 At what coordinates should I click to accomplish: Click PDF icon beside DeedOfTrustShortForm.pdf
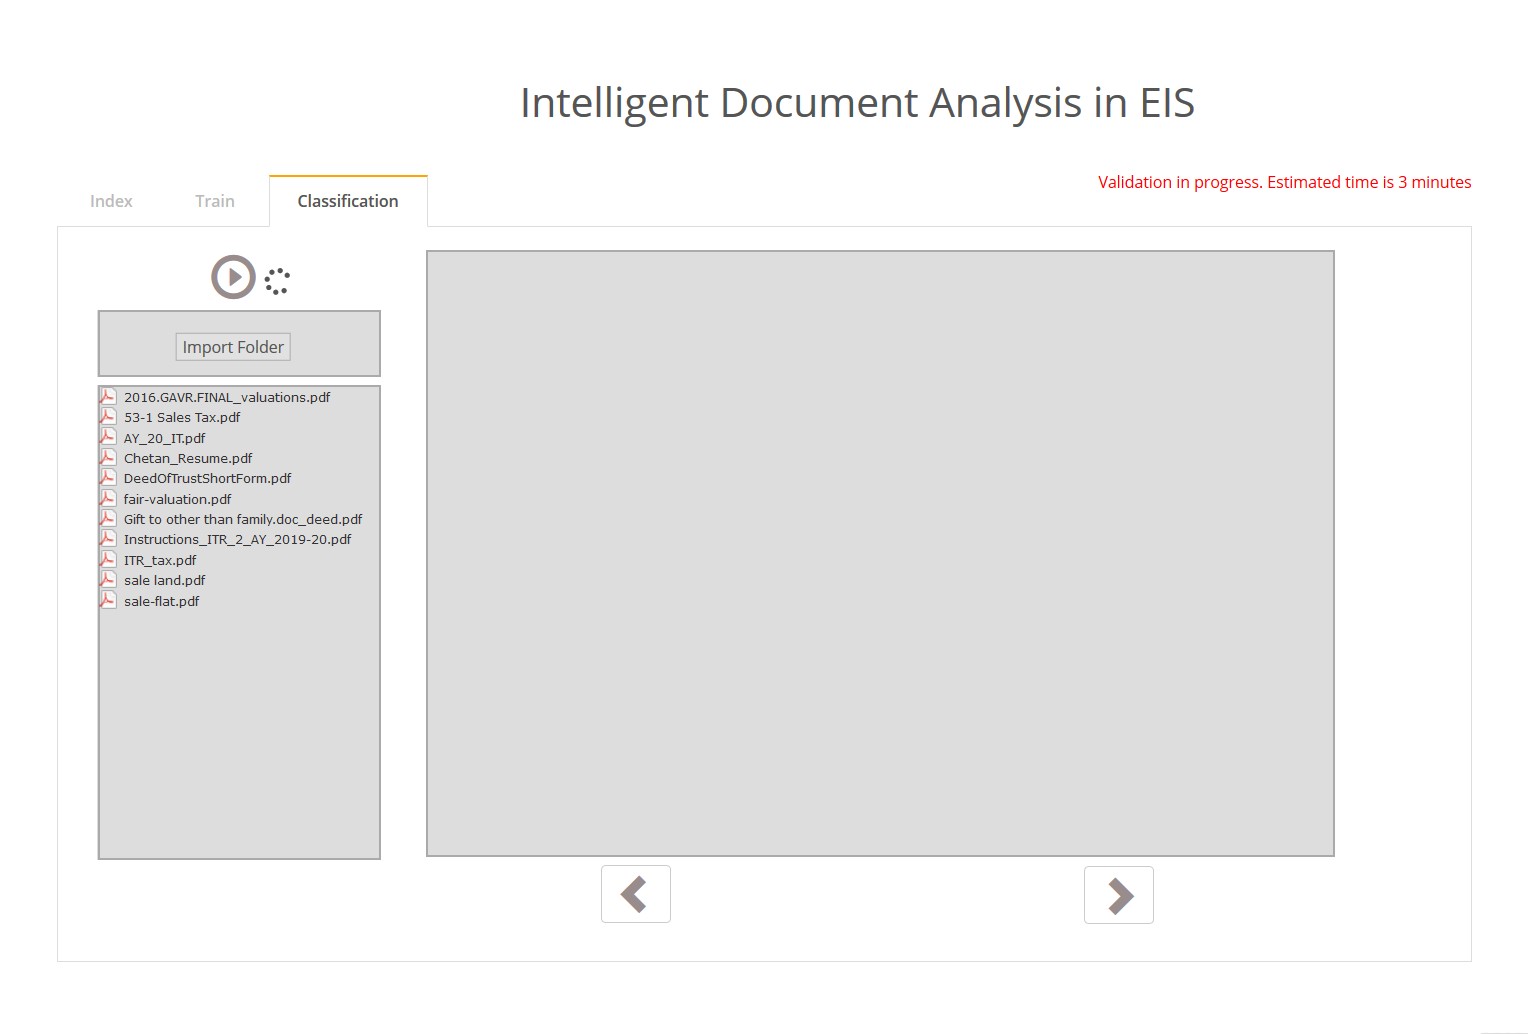(x=108, y=477)
